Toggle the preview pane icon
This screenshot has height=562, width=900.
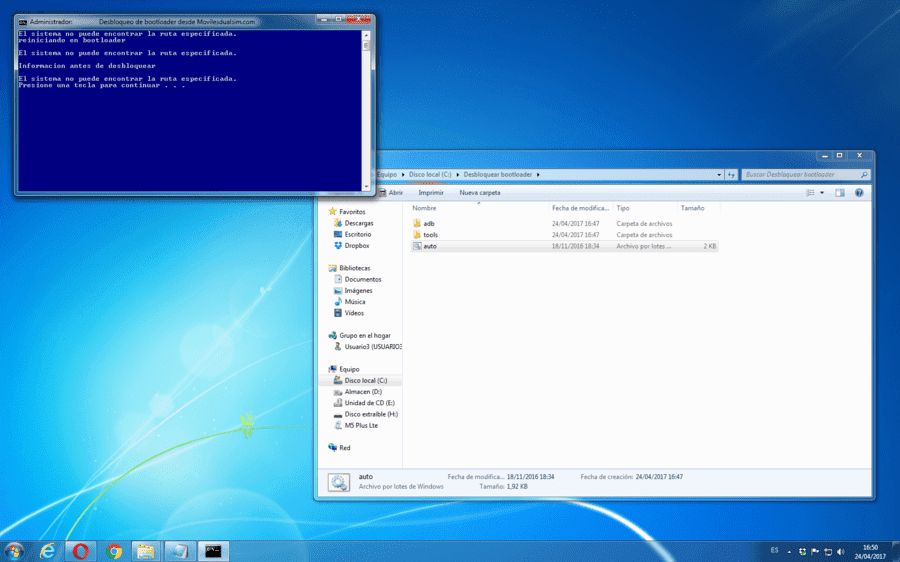click(840, 193)
